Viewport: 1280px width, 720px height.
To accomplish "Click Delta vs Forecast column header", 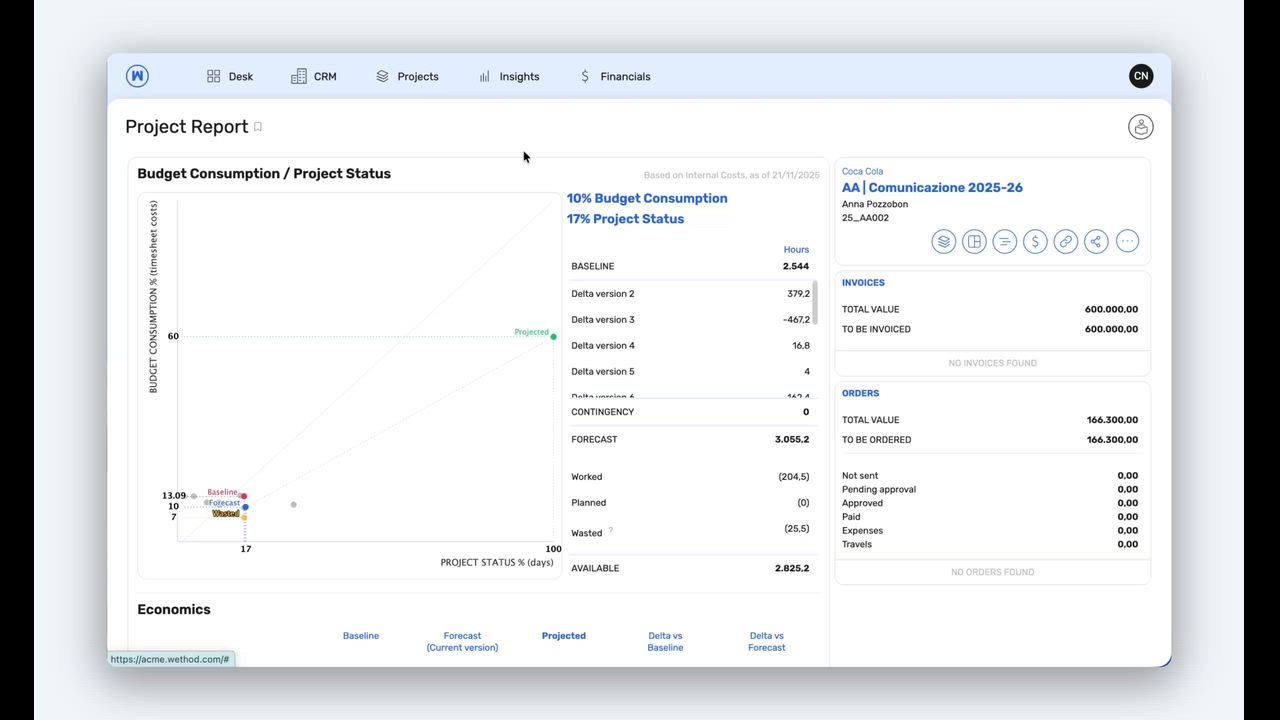I will point(767,642).
